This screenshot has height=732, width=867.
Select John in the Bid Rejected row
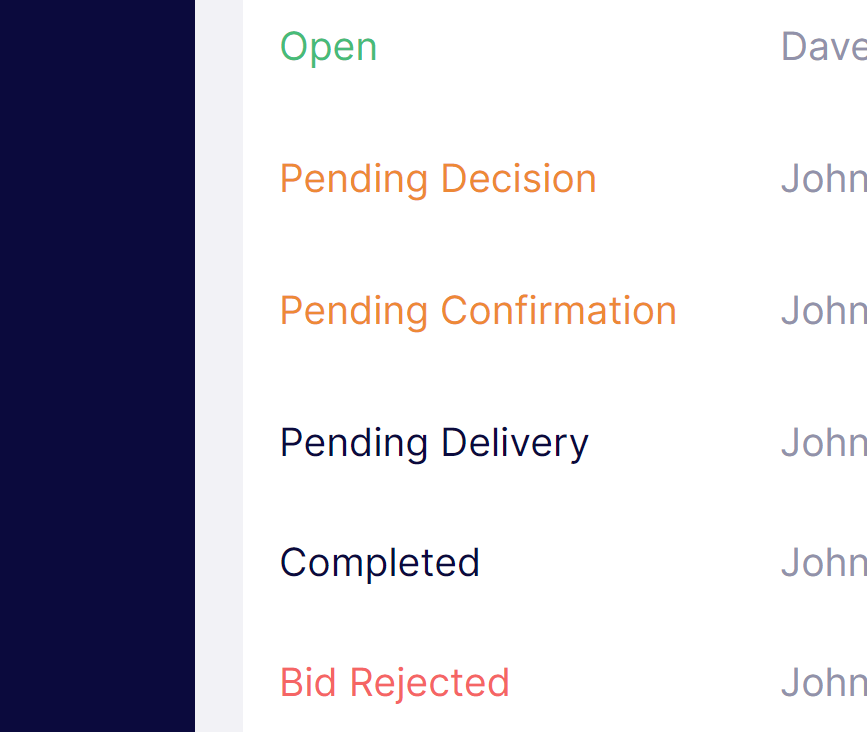[x=824, y=683]
